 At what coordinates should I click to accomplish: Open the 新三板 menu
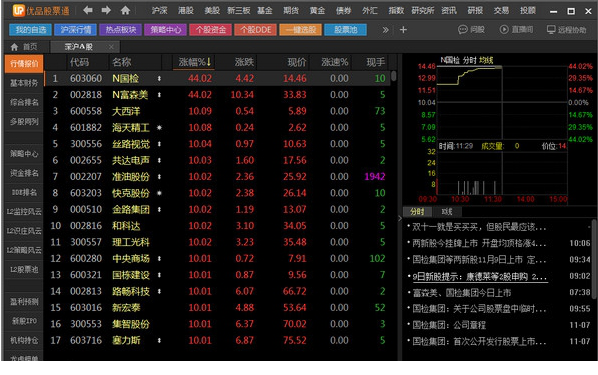pyautogui.click(x=238, y=10)
